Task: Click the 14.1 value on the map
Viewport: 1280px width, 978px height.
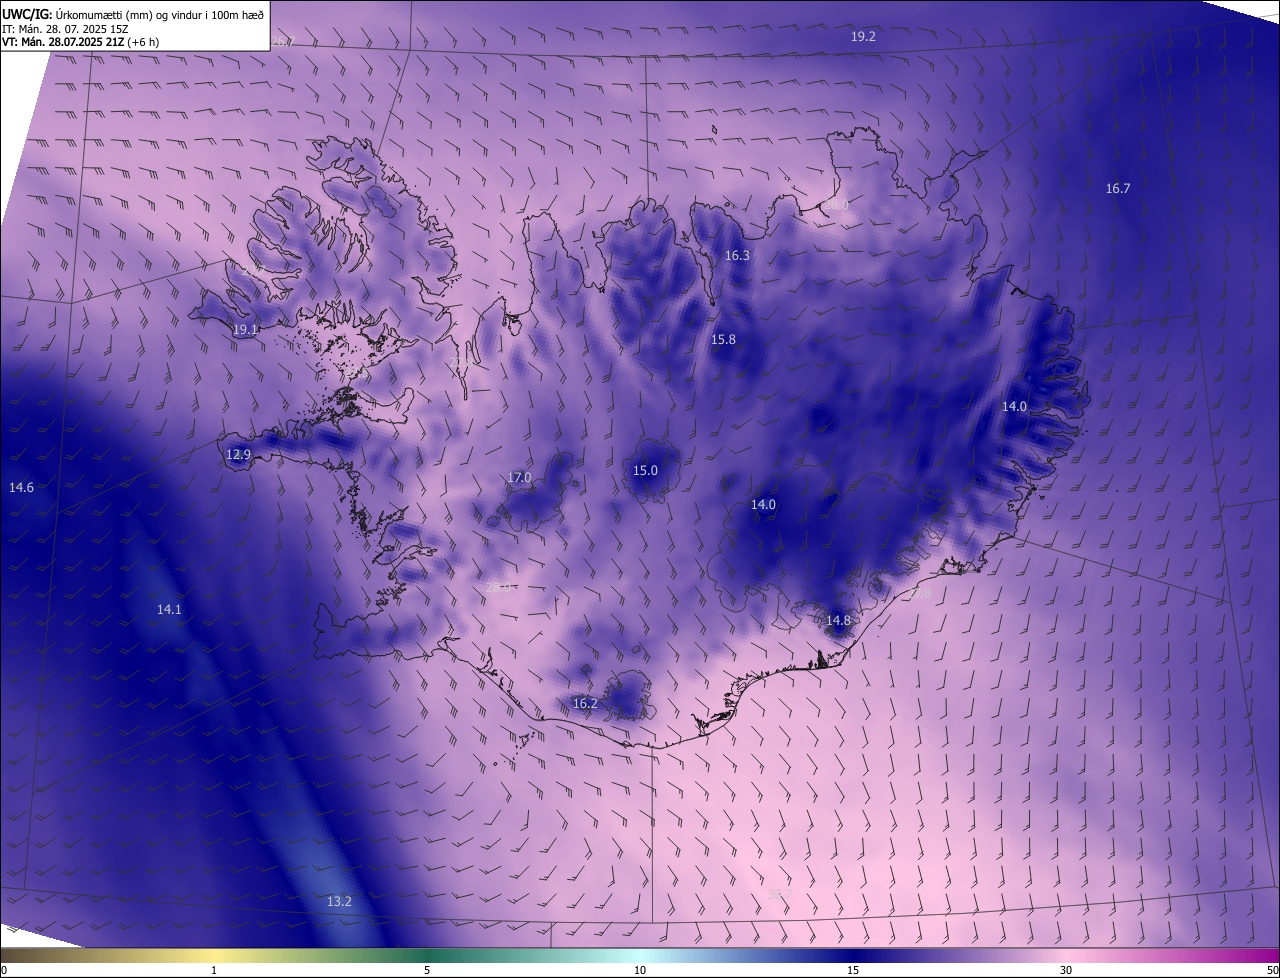Action: tap(169, 609)
